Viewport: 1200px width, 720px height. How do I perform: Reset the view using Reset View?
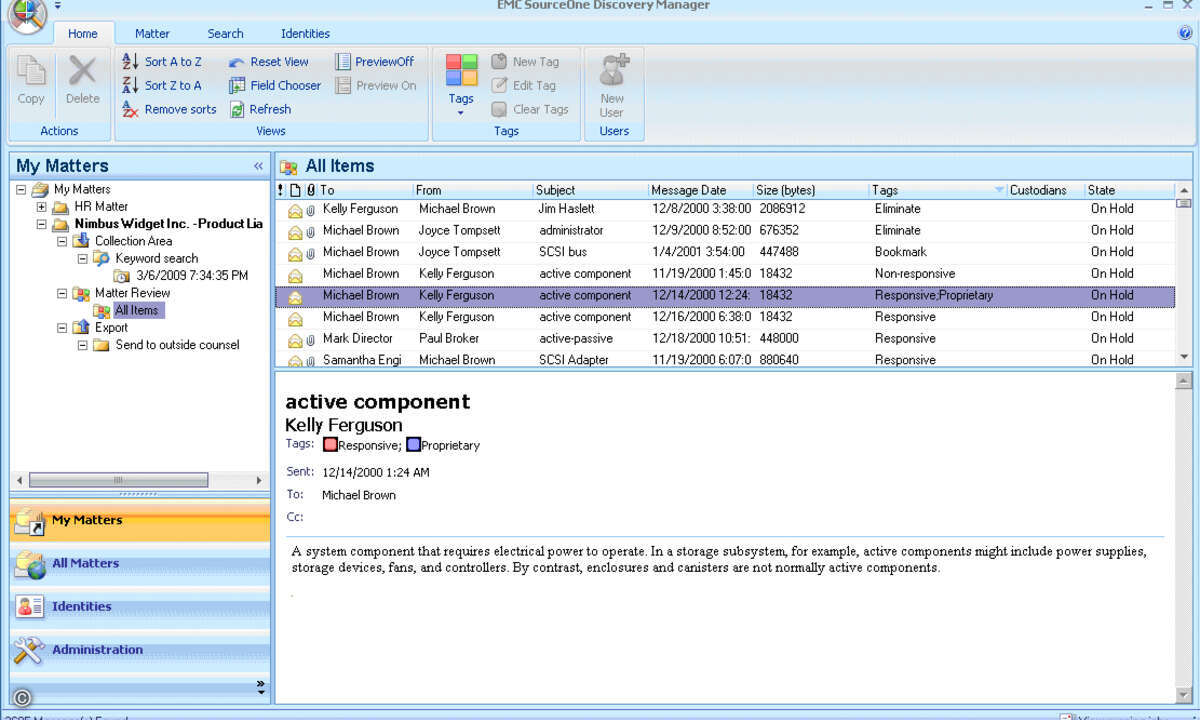pyautogui.click(x=268, y=61)
